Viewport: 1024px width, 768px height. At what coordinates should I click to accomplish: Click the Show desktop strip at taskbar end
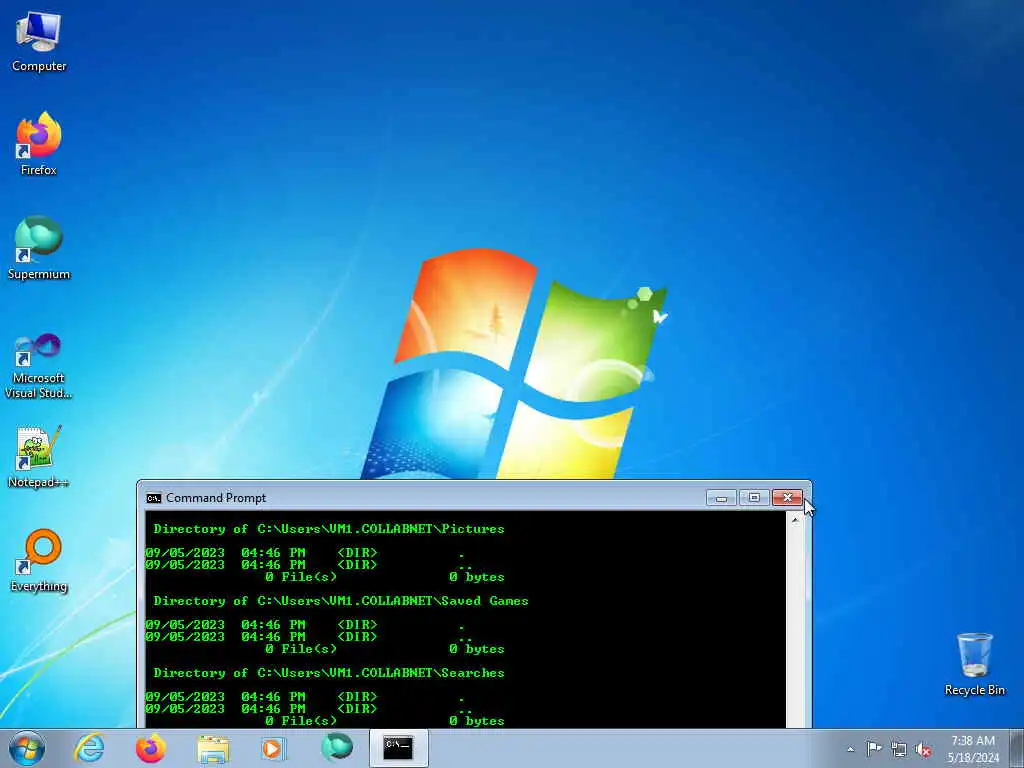click(x=1016, y=748)
